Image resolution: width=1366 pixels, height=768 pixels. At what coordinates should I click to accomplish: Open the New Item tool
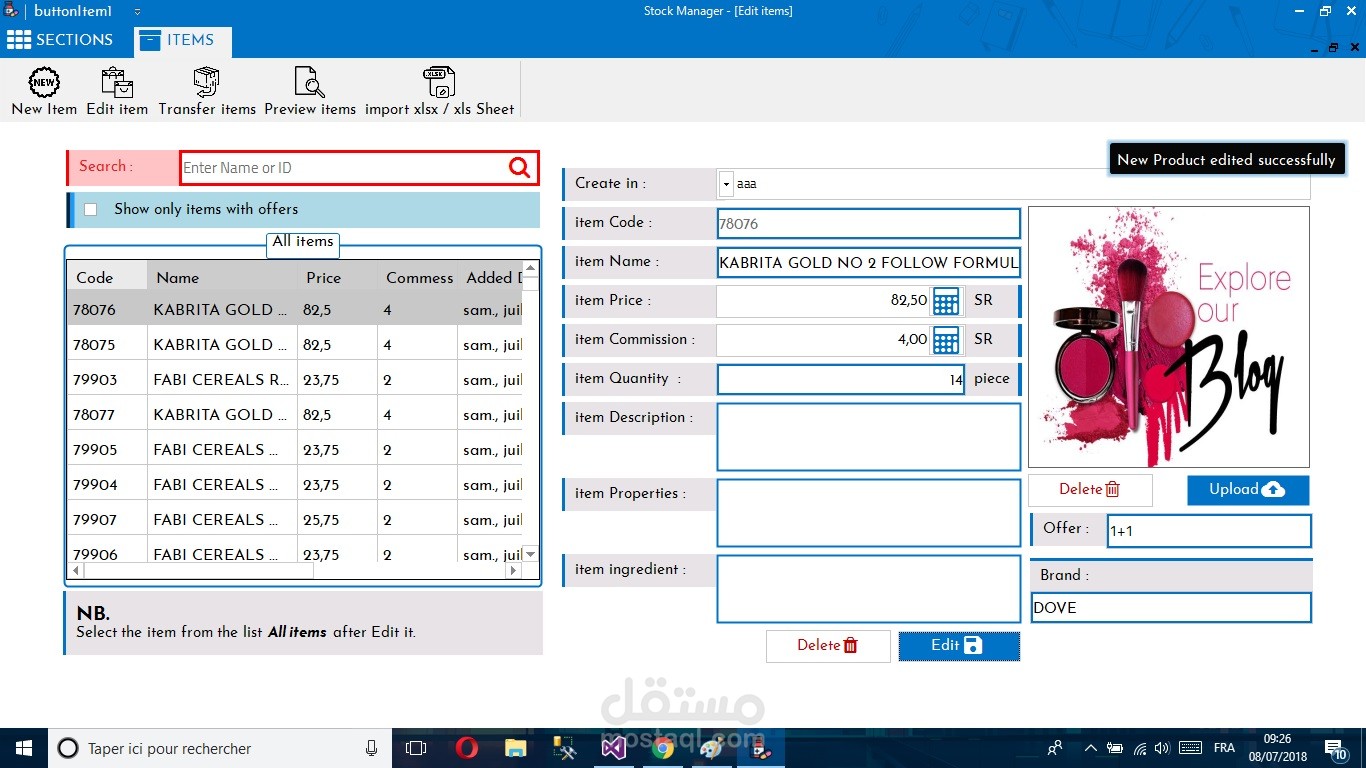44,91
